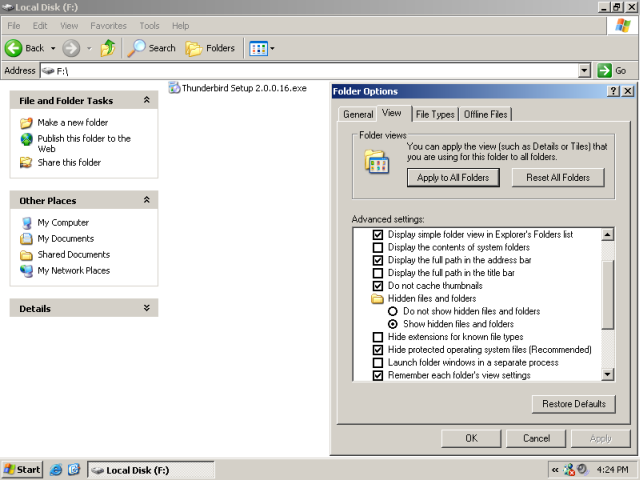Launch Internet Explorer from quick launch
The image size is (640, 480).
(x=56, y=470)
